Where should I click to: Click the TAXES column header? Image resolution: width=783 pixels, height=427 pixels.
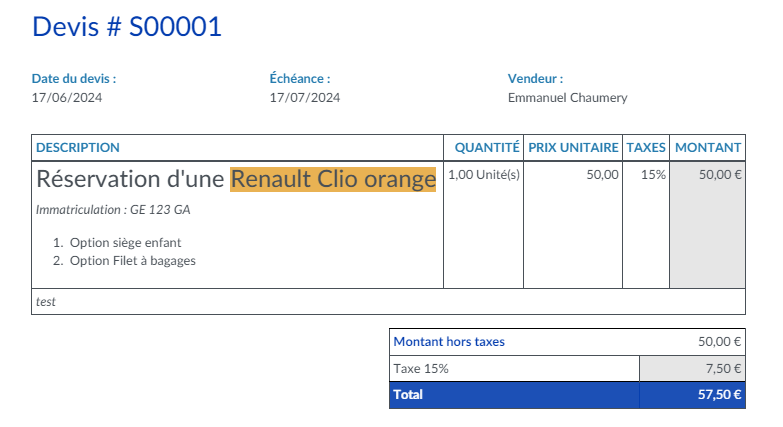(646, 147)
